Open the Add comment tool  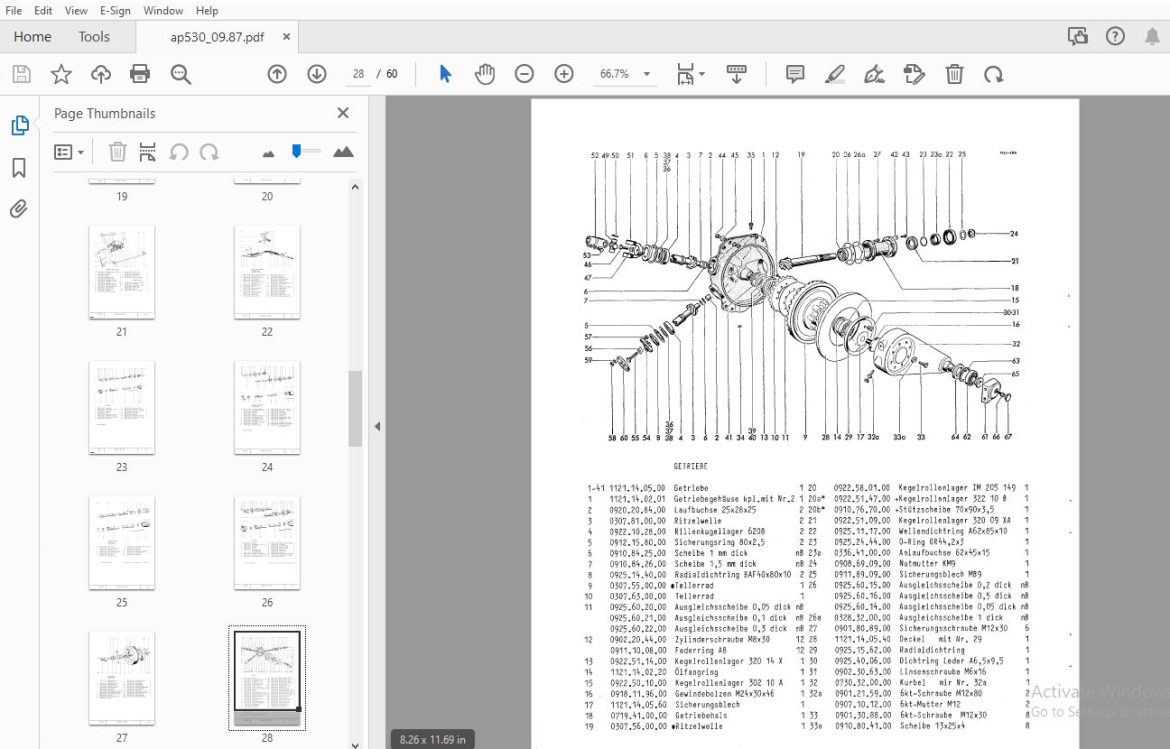(795, 74)
